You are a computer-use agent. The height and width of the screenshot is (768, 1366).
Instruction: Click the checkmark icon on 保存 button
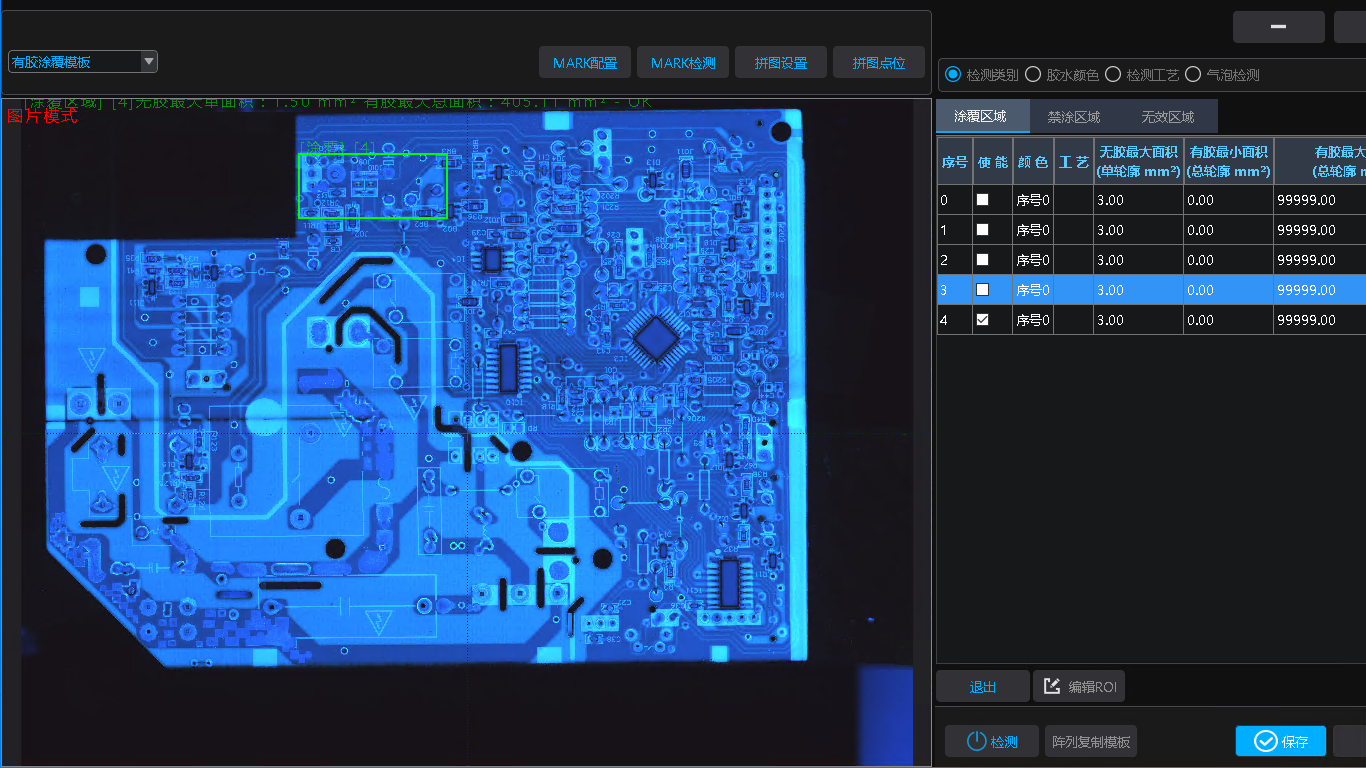click(1265, 741)
